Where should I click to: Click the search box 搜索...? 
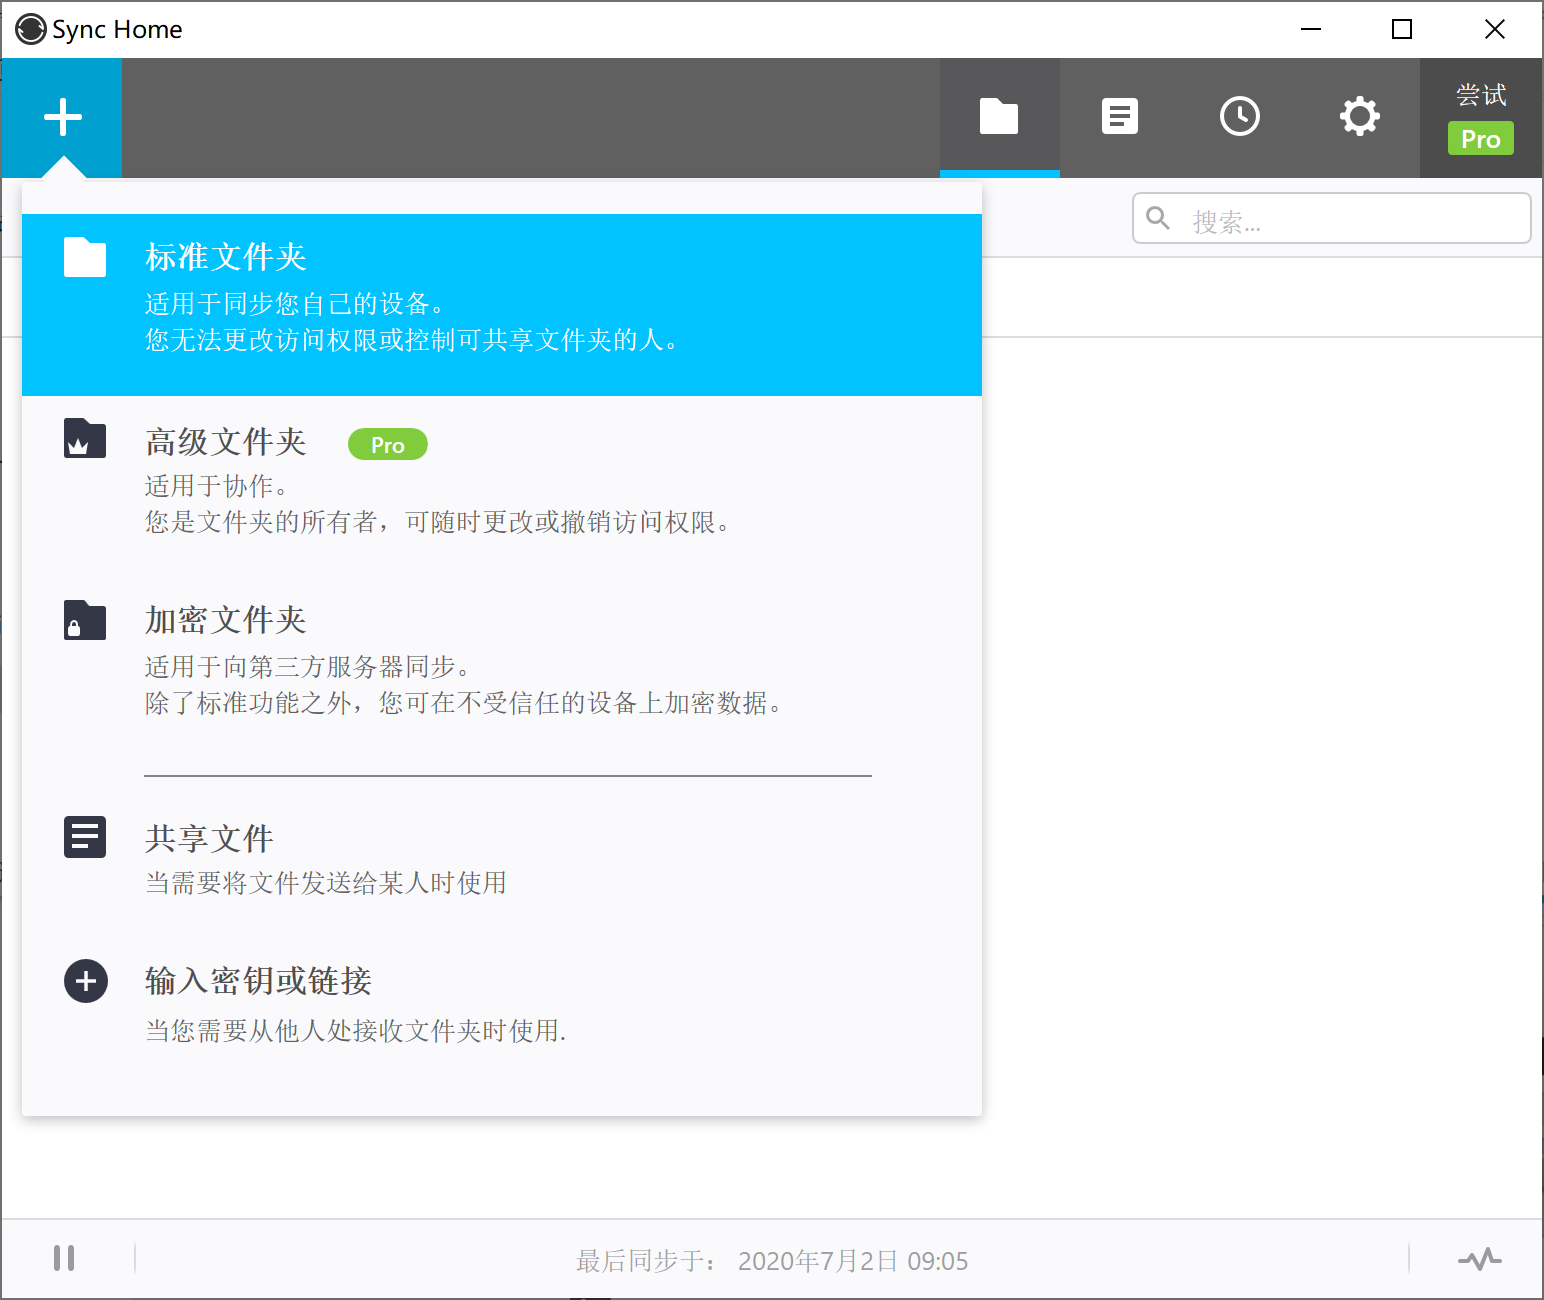coord(1332,218)
